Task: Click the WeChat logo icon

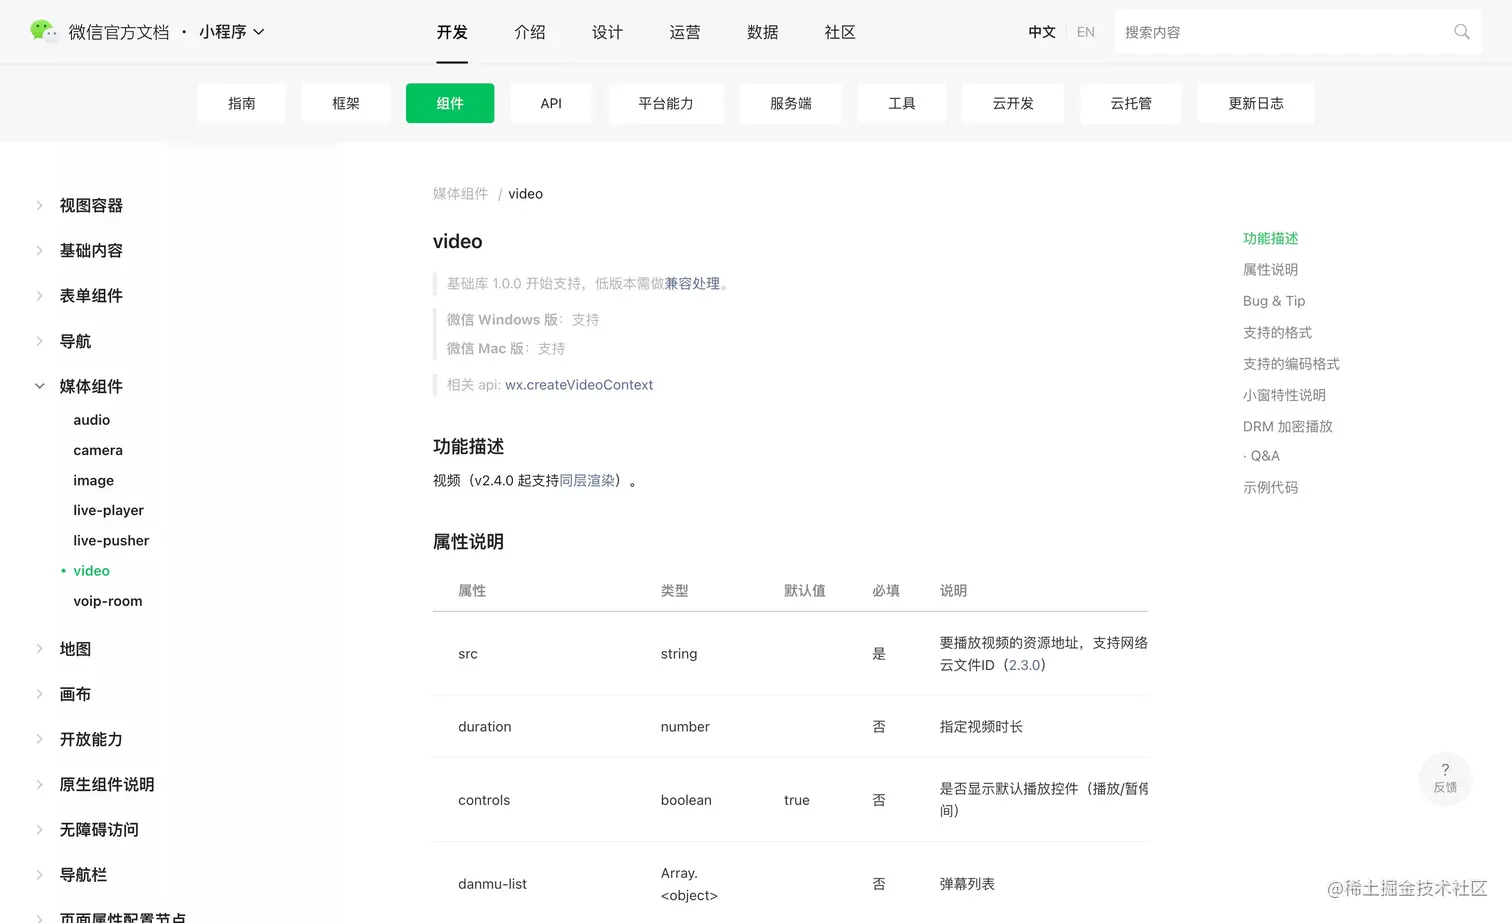Action: tap(43, 31)
